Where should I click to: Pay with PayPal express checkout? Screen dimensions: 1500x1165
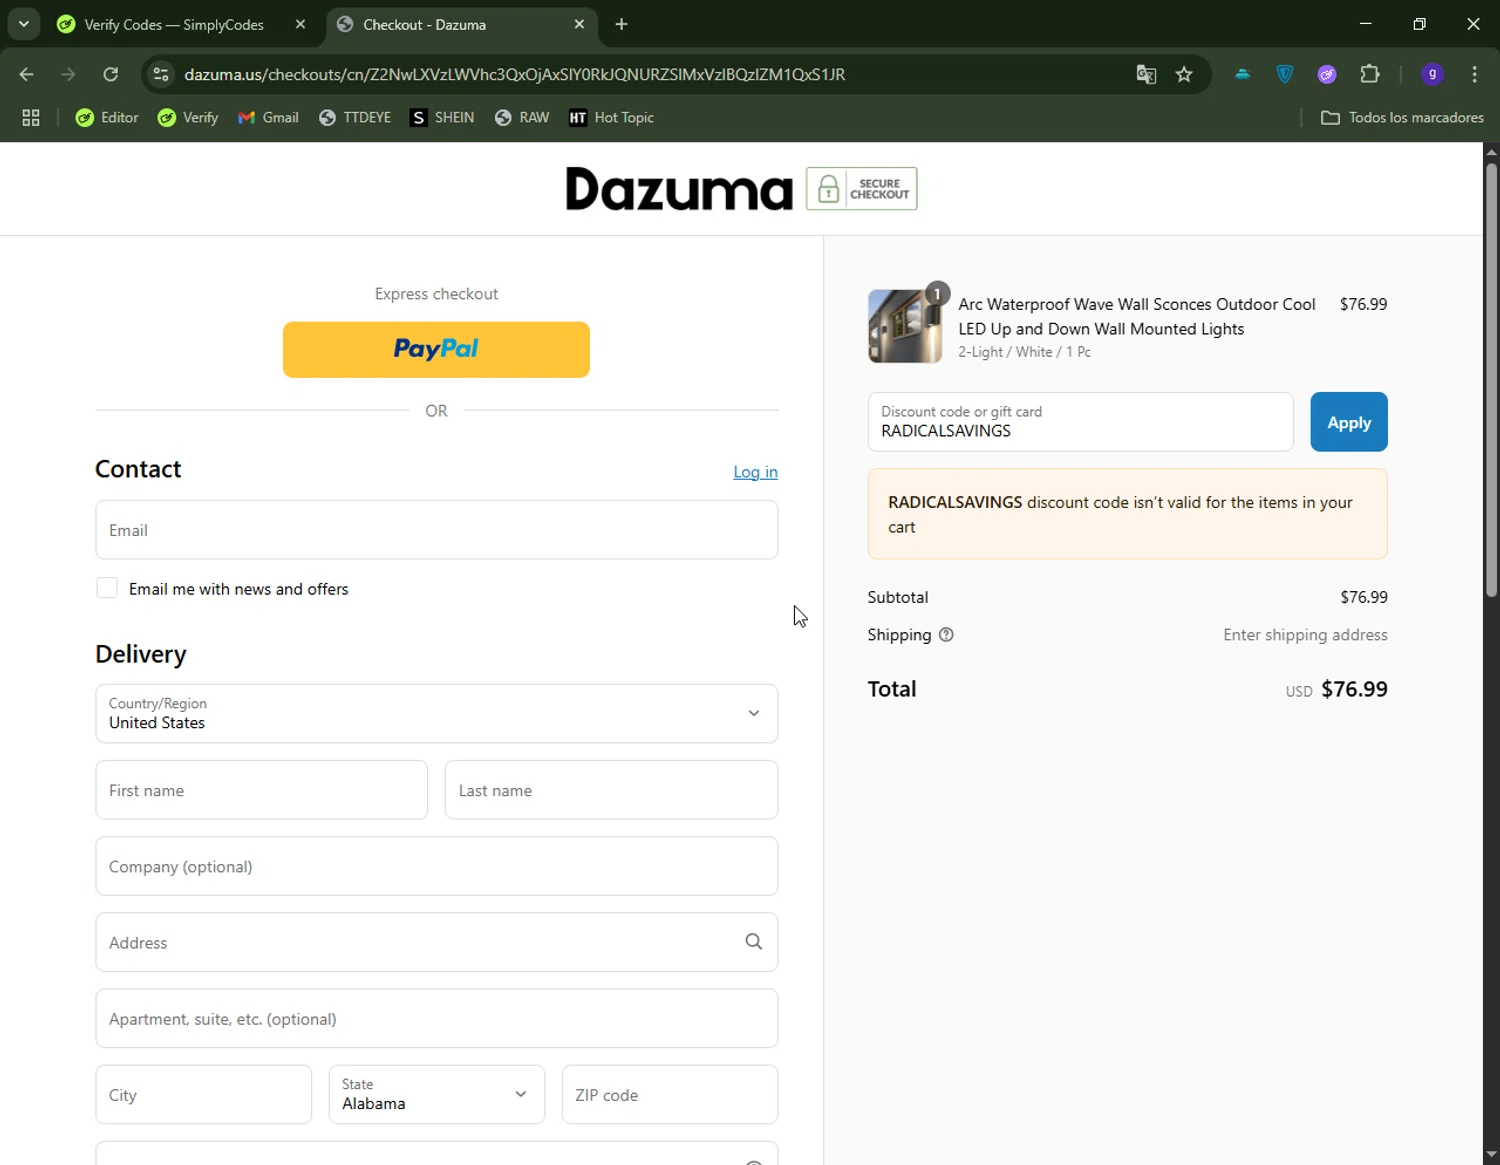436,349
